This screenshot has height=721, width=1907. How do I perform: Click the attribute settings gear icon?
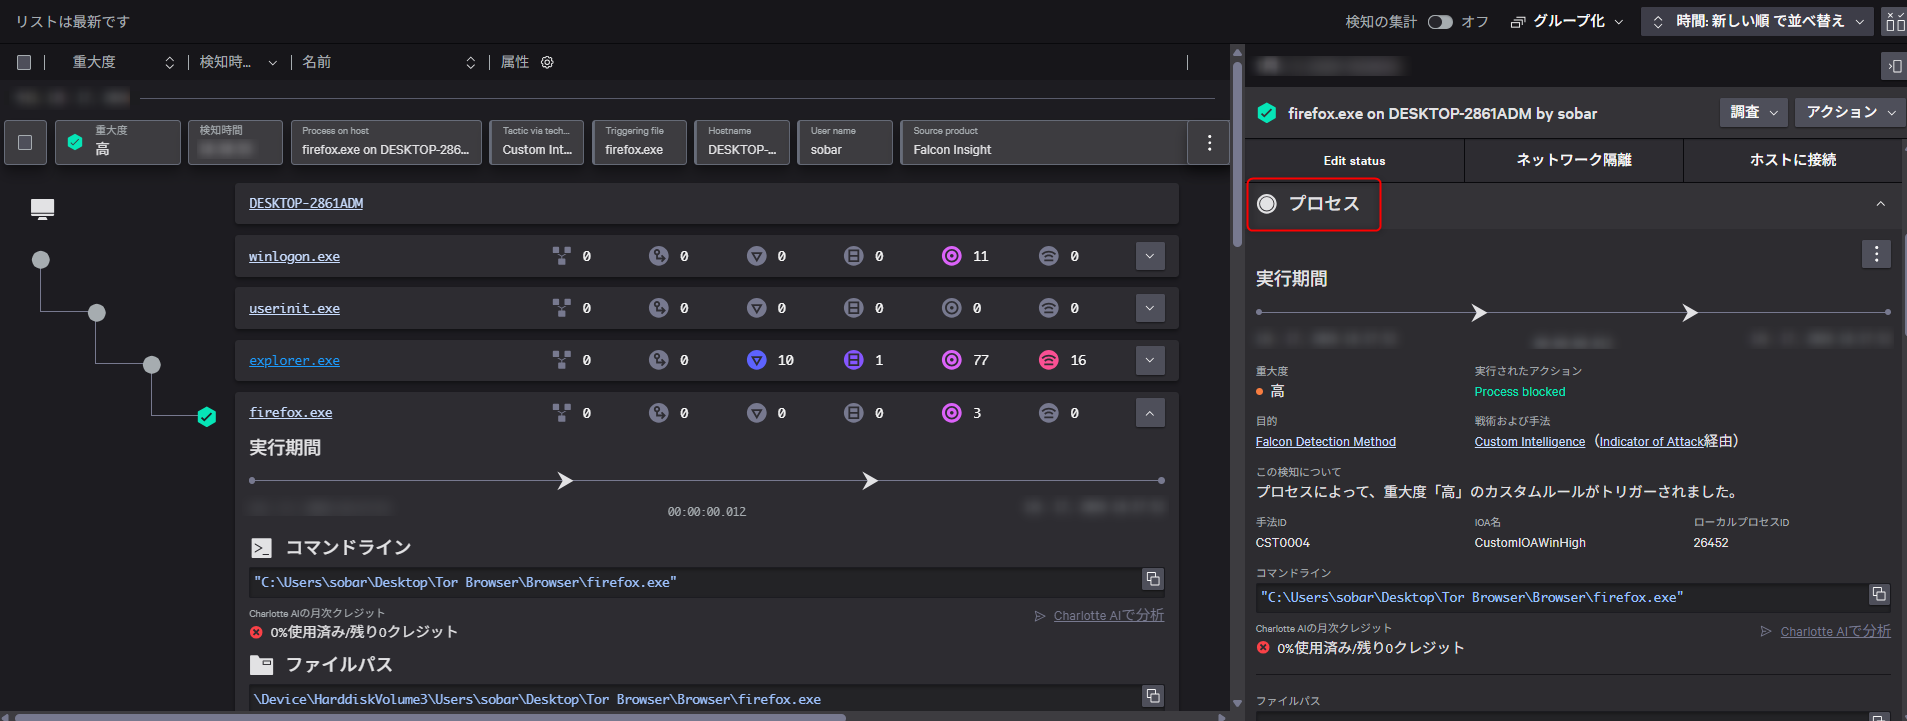[x=547, y=62]
